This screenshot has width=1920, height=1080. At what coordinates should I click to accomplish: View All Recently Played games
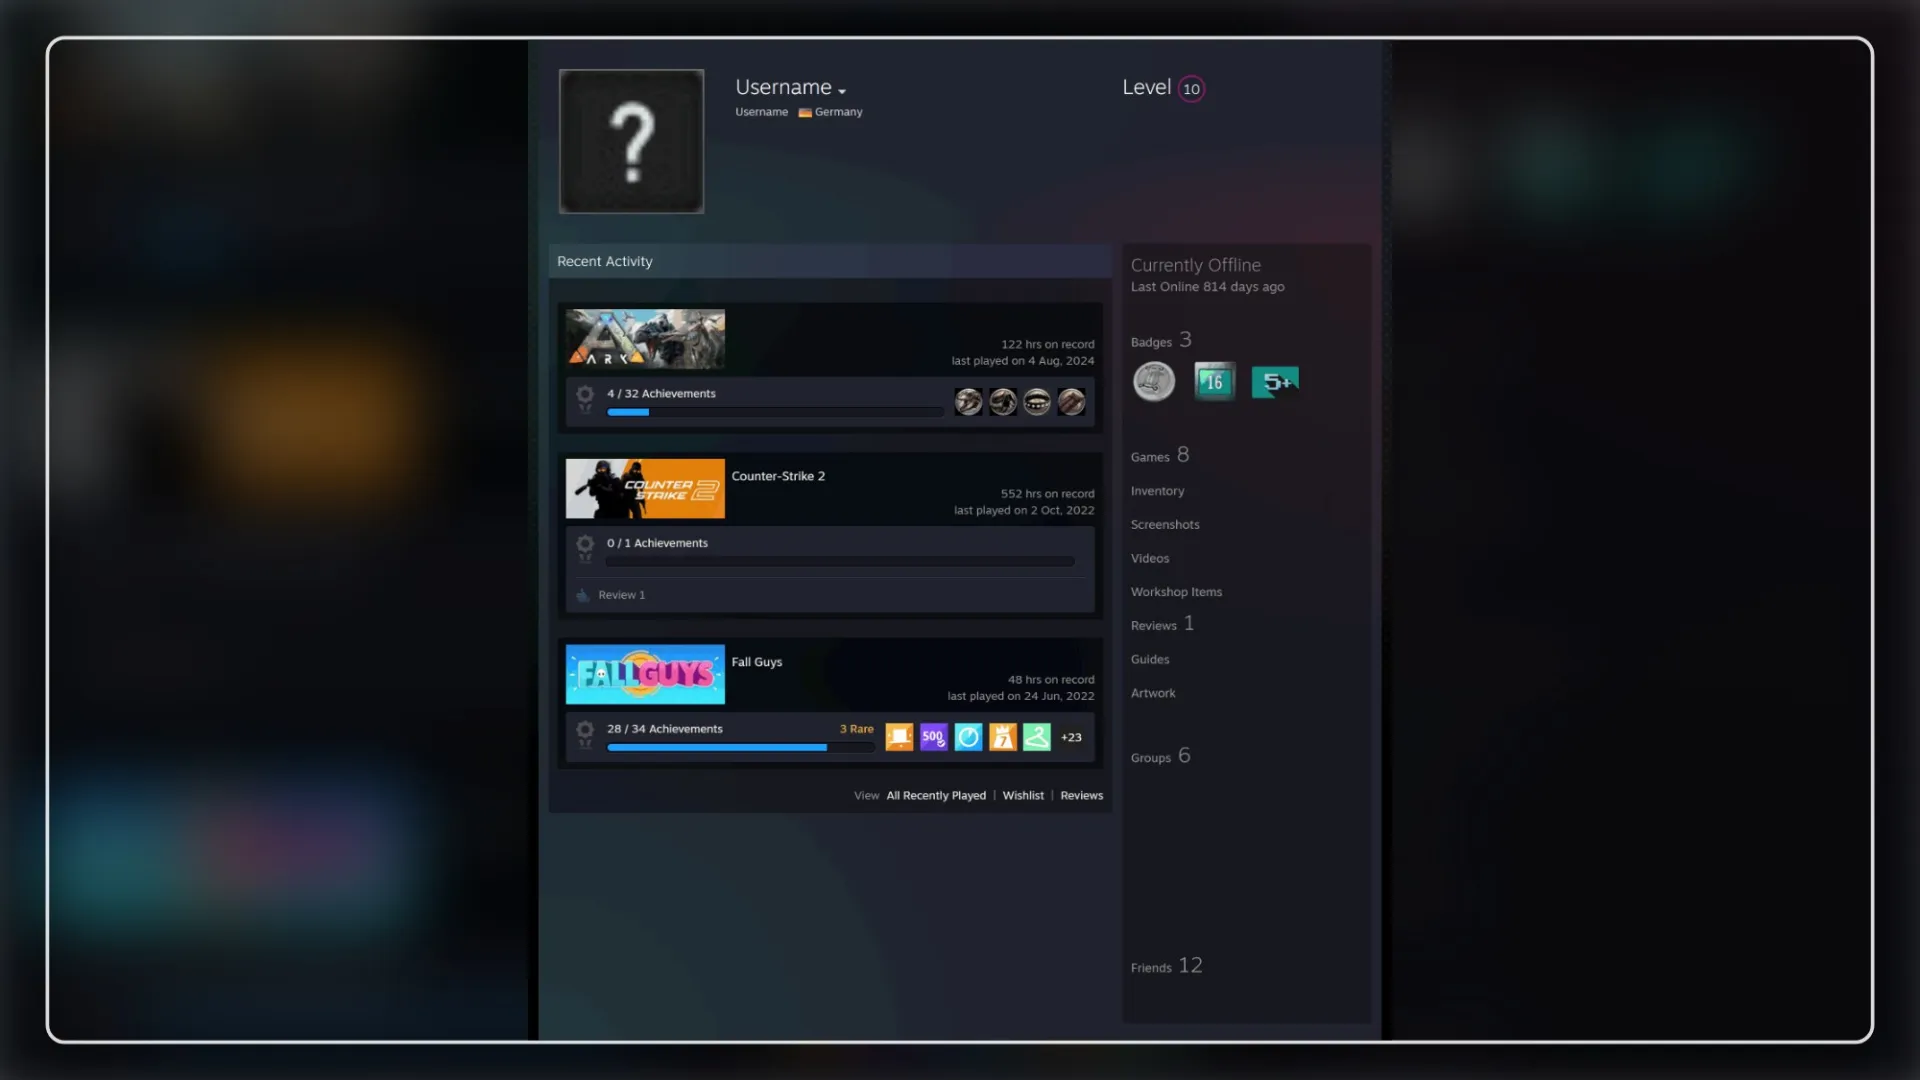pyautogui.click(x=936, y=796)
